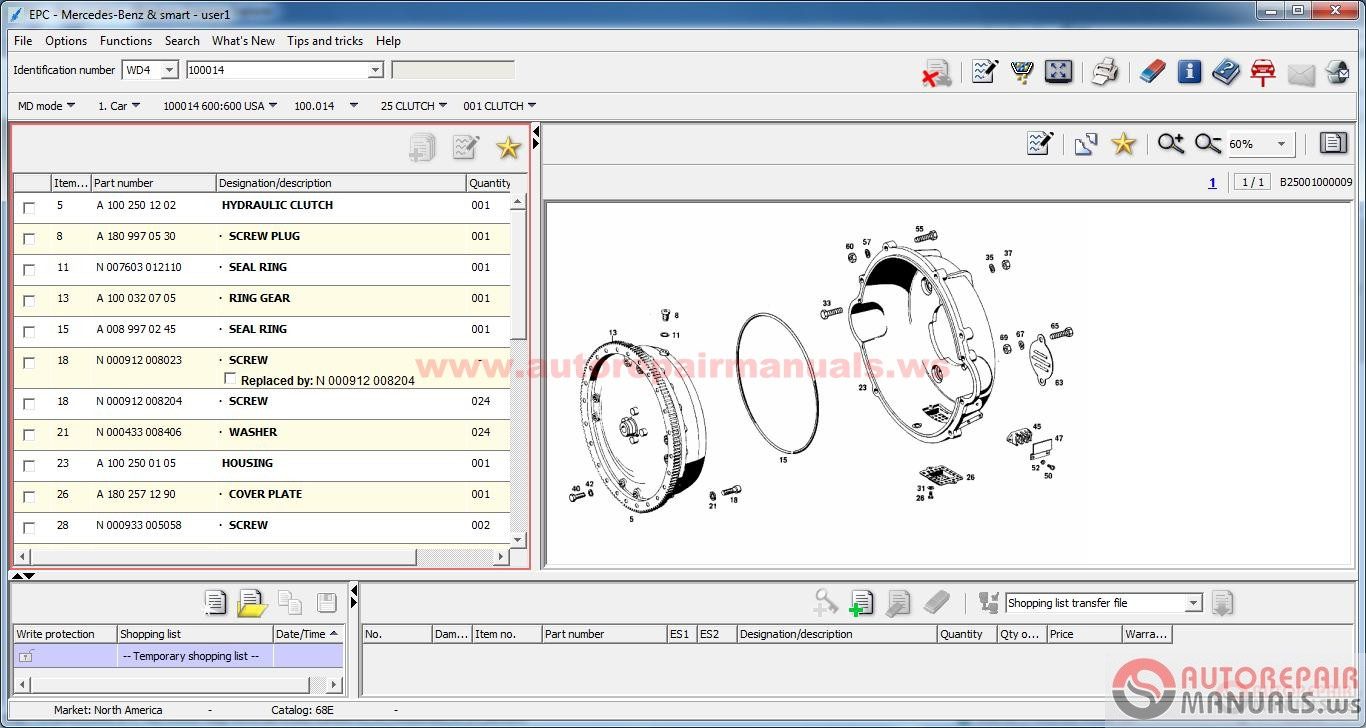Sort by the Designation/description column header
The image size is (1366, 728).
tap(341, 183)
